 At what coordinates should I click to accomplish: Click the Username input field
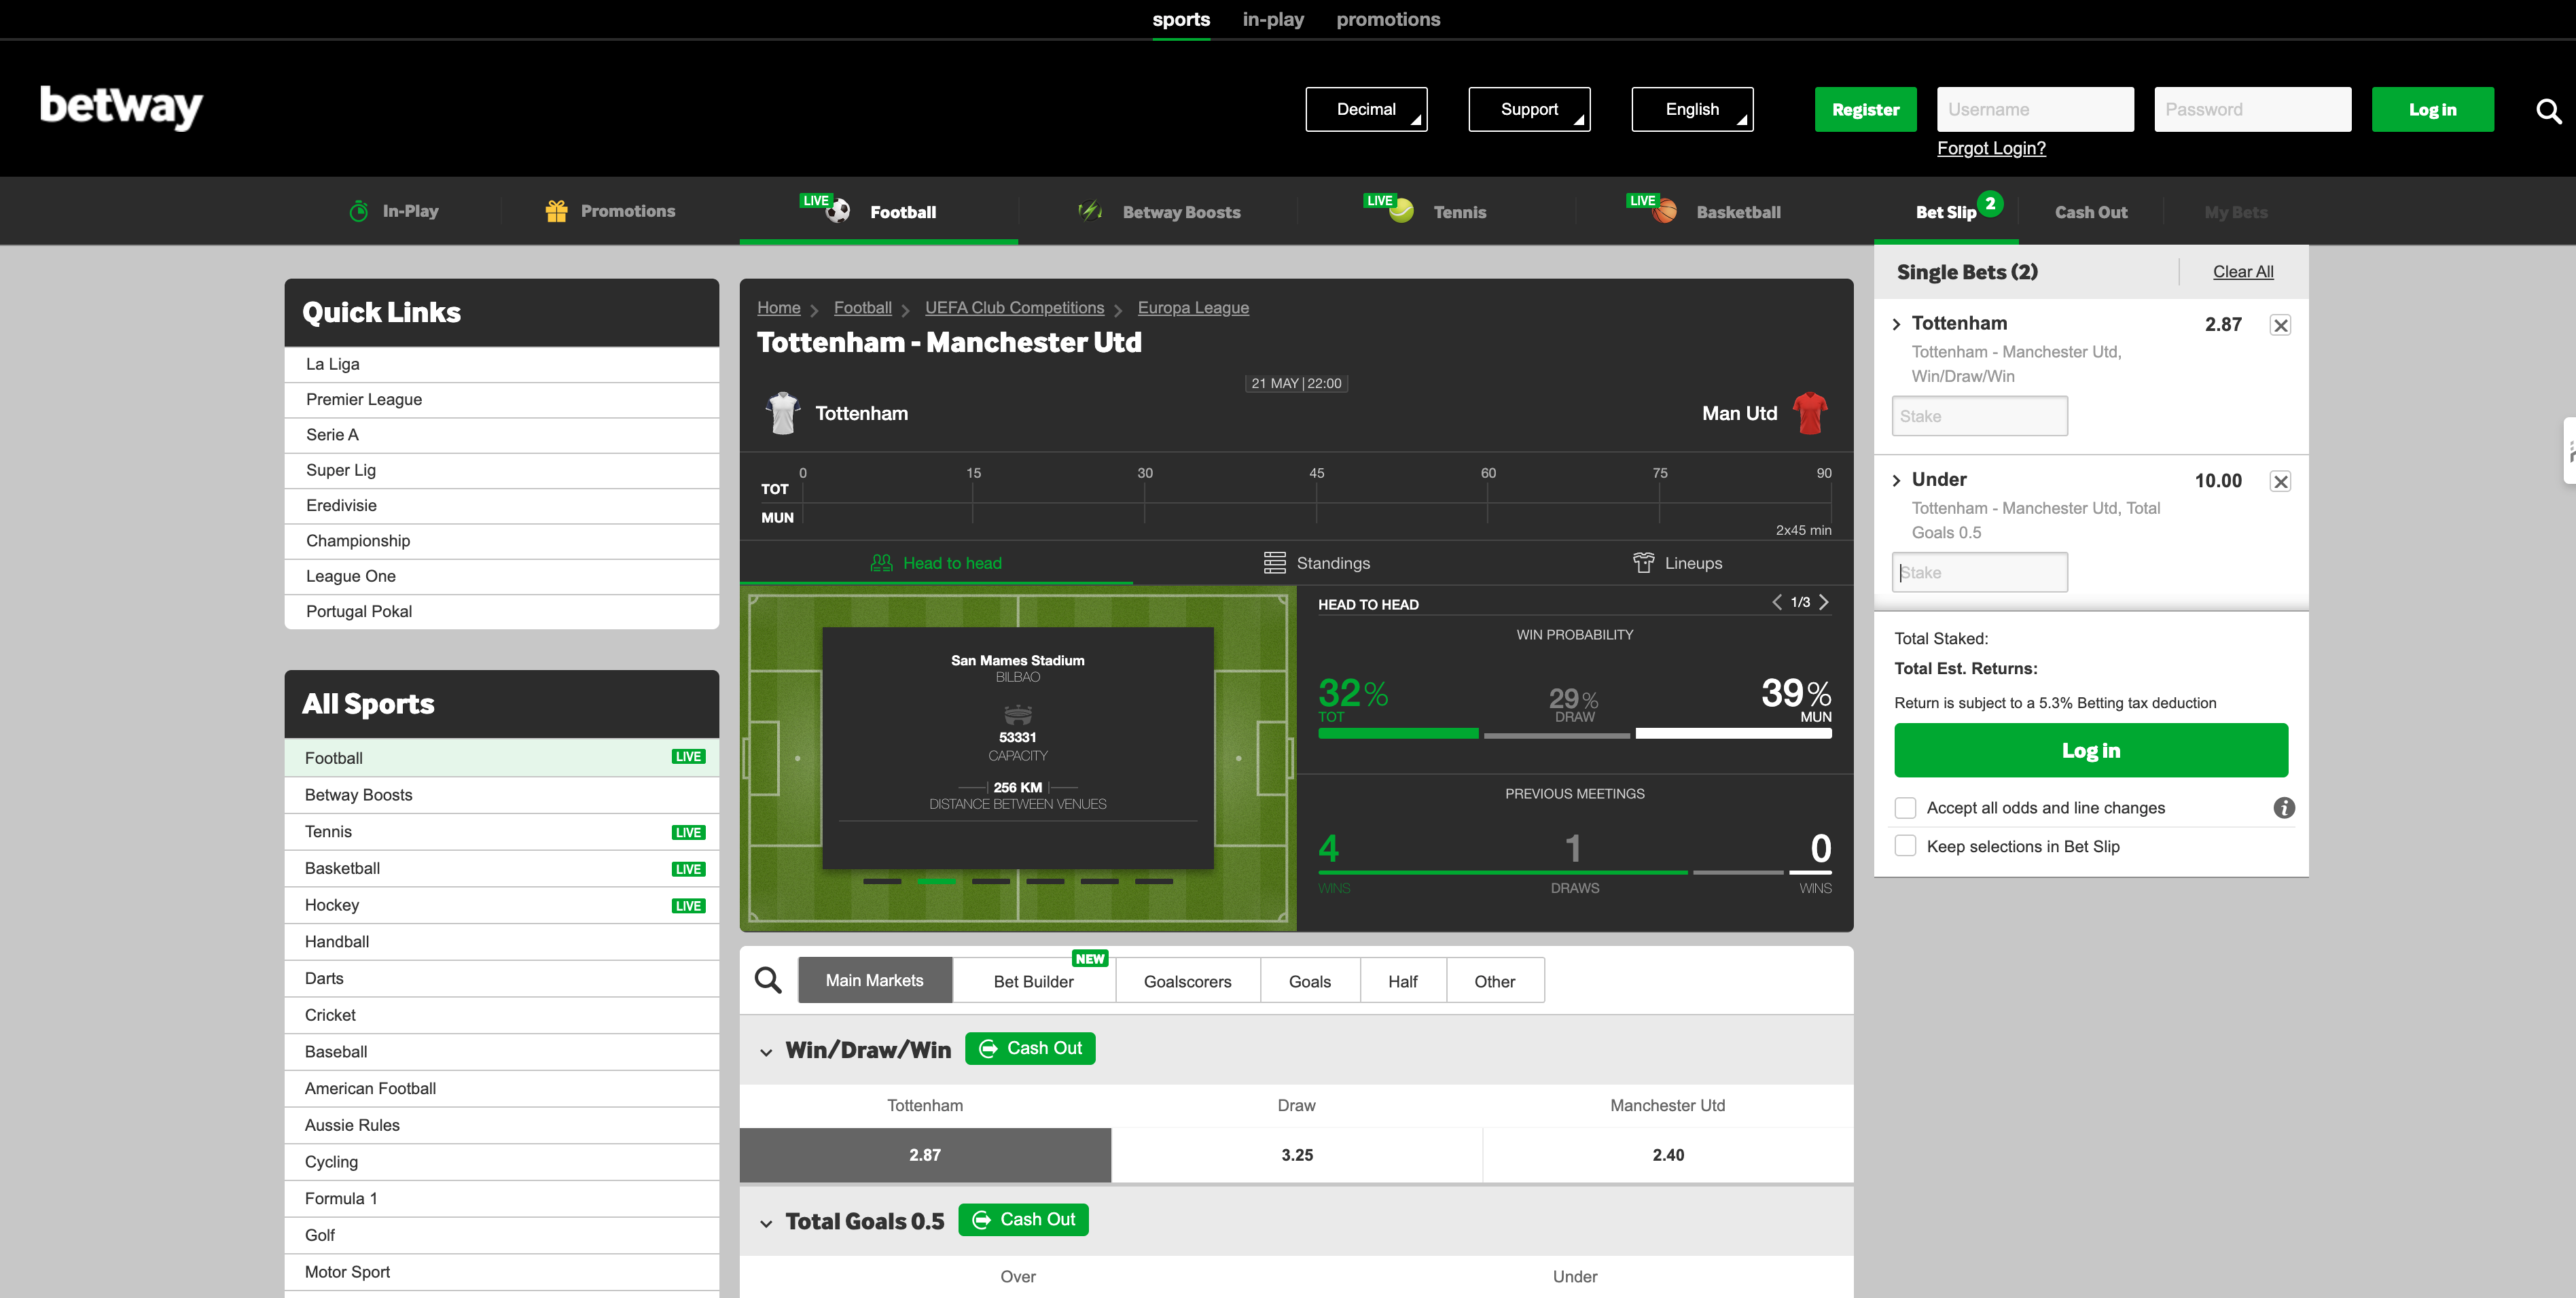[x=2035, y=109]
